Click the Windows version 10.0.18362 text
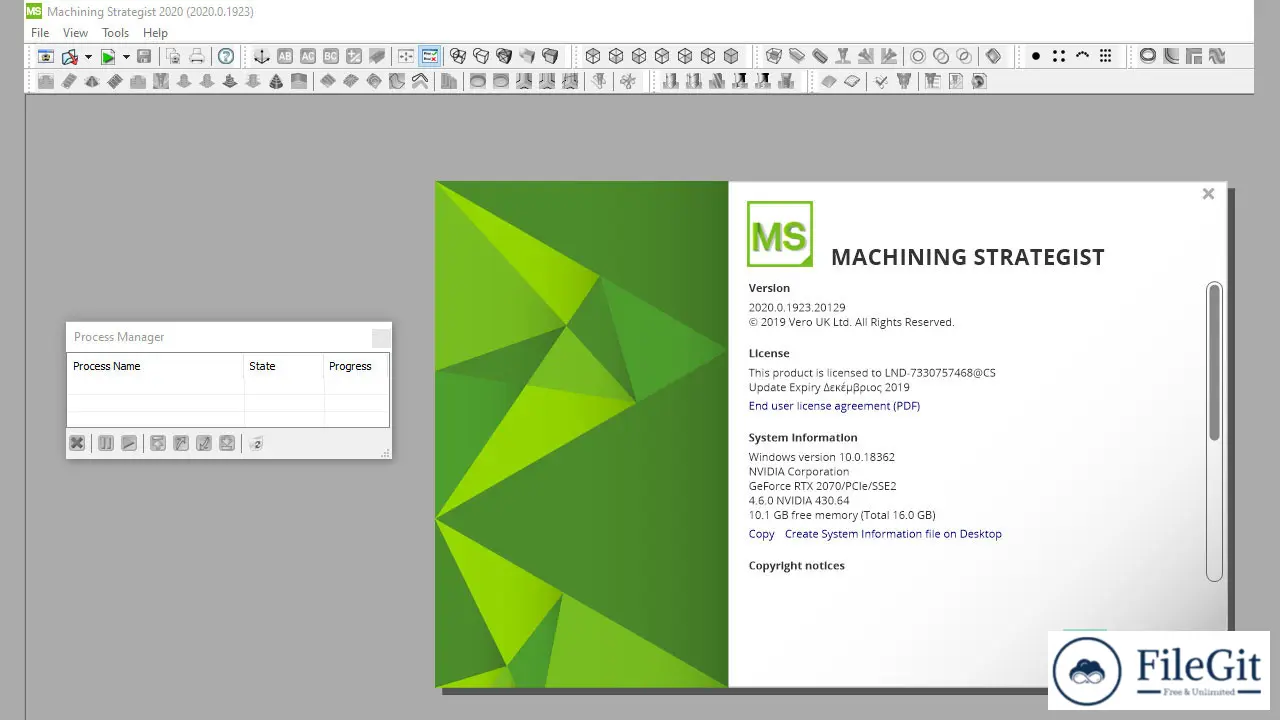Screen dimensions: 1280x720 (821, 457)
